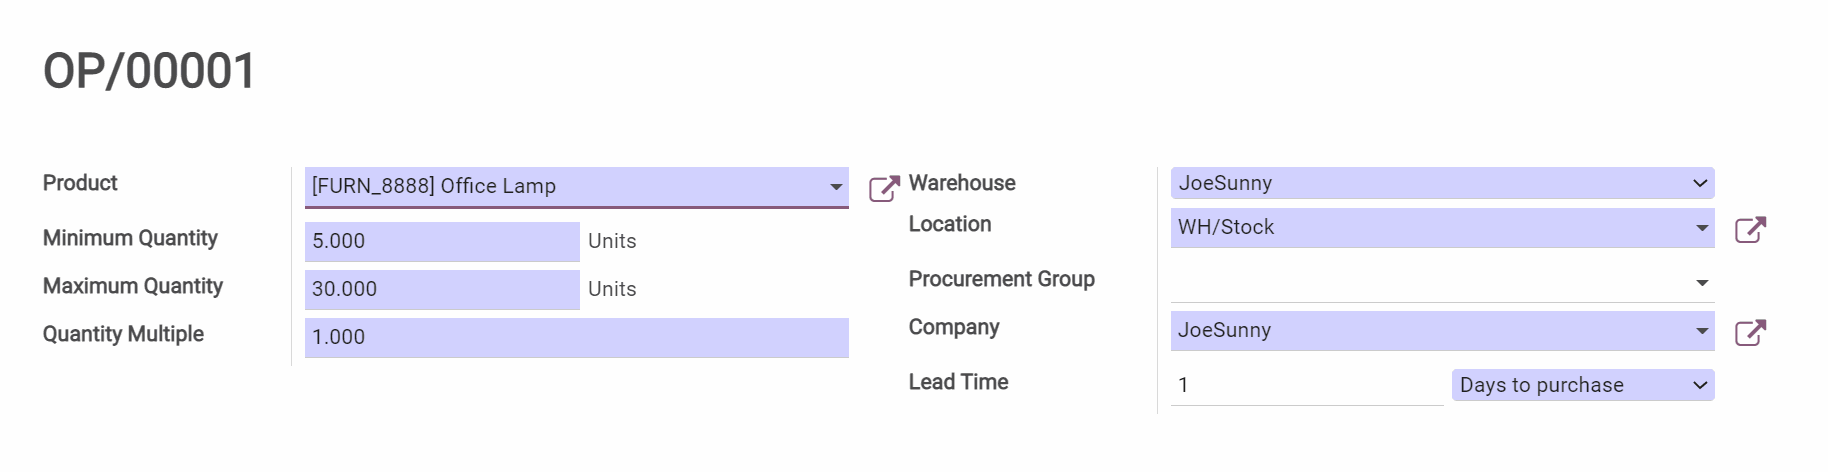Click the Lead Time label

(x=958, y=382)
